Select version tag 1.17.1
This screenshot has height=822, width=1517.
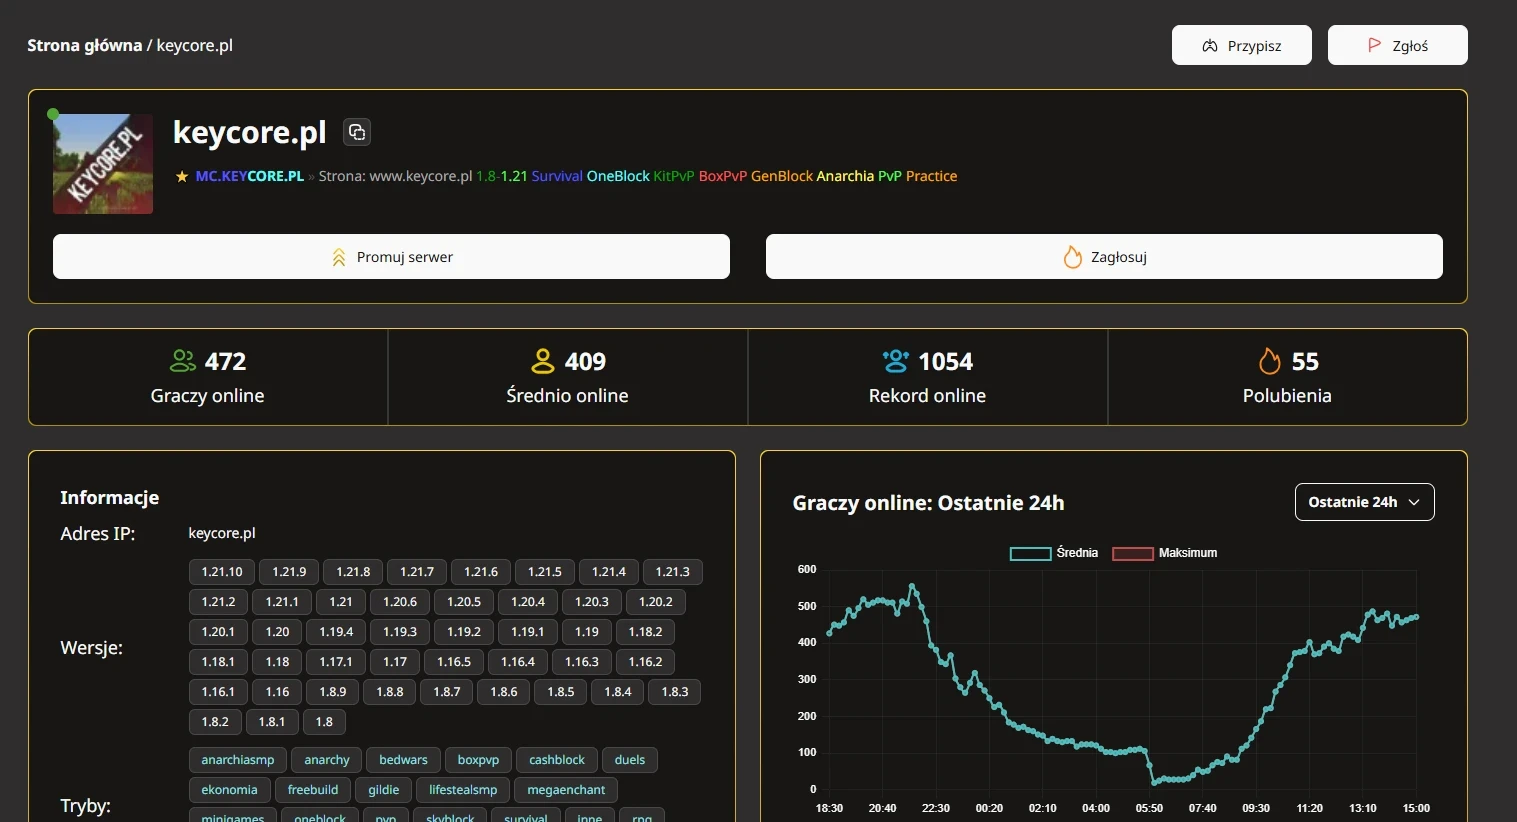[336, 662]
